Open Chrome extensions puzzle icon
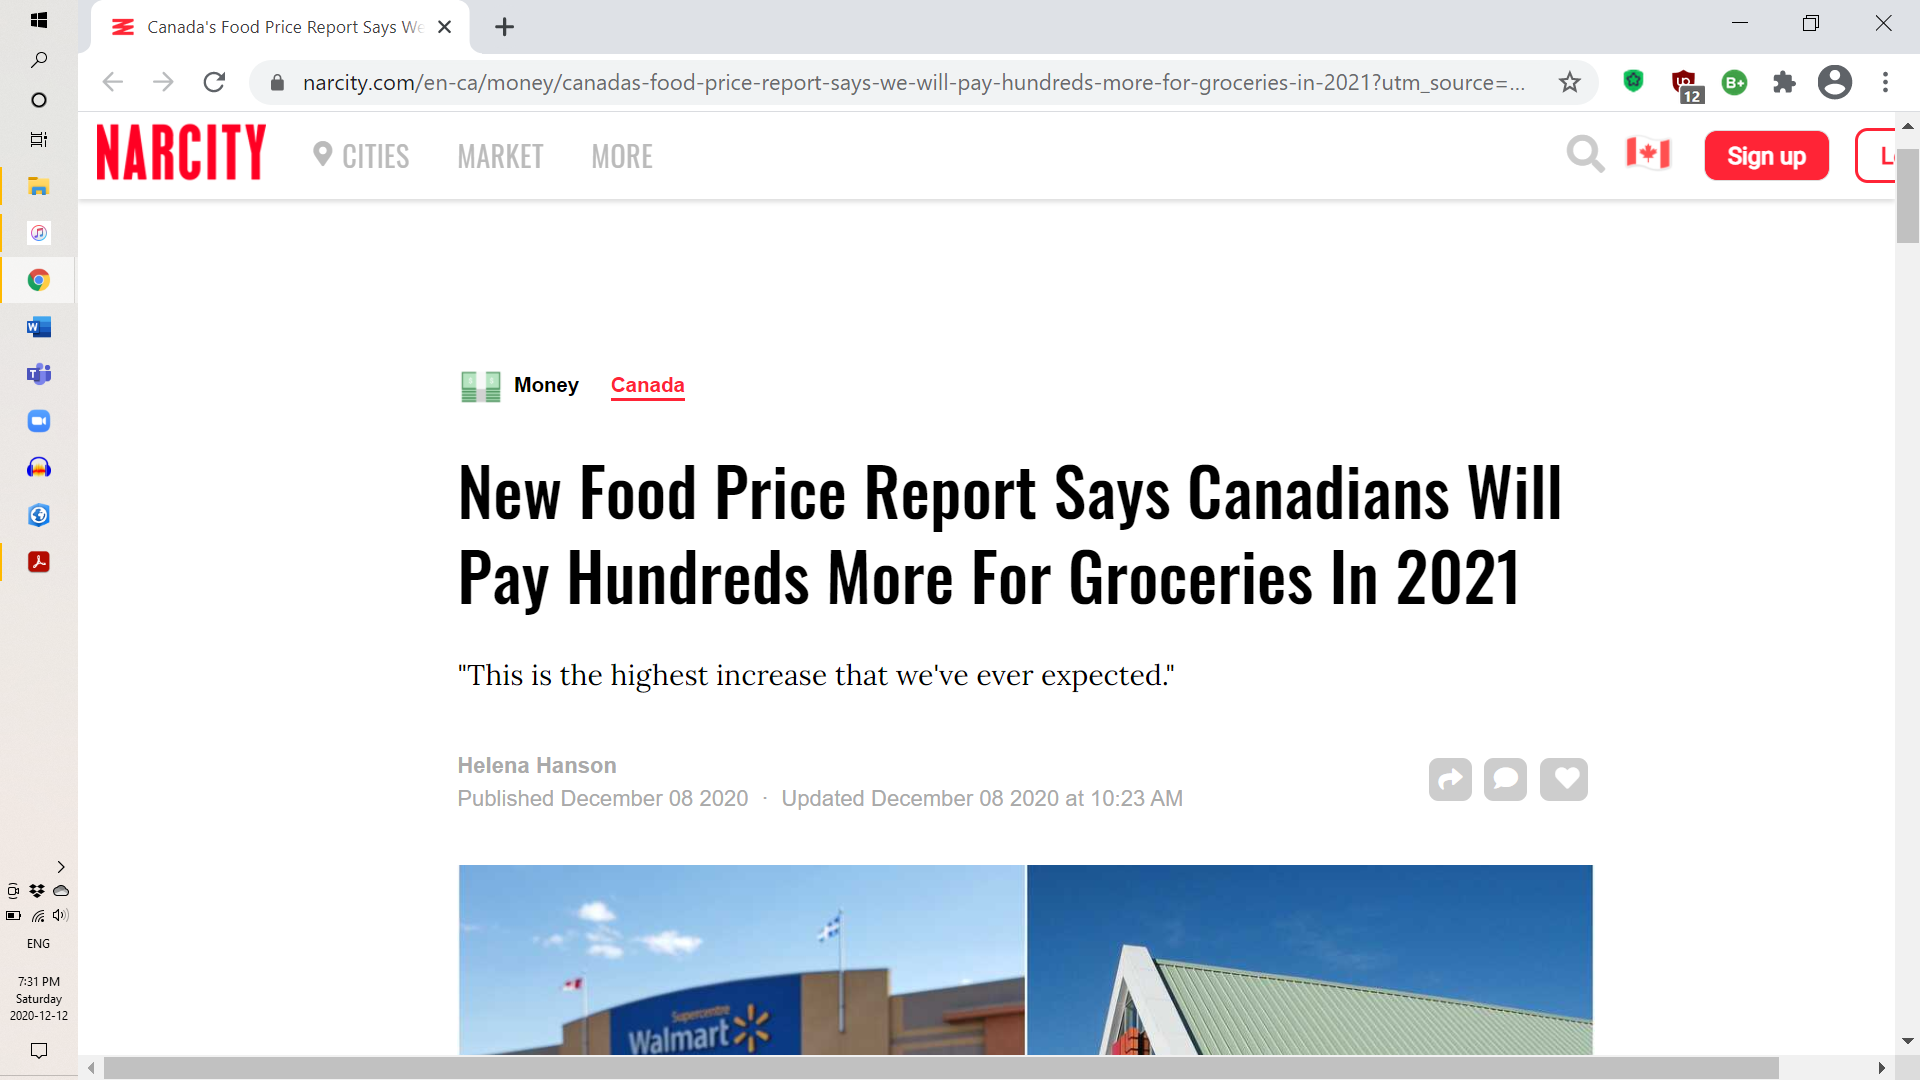 pos(1784,82)
